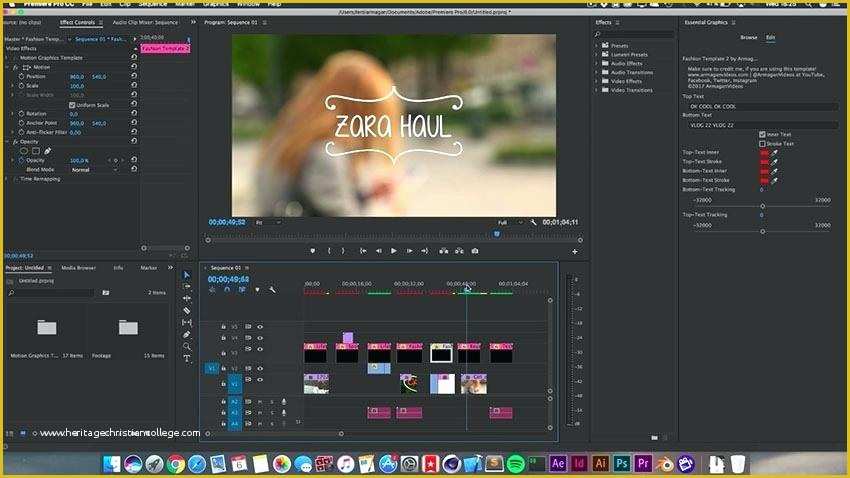The image size is (850, 478).
Task: Open Photoshop from the Dock
Action: pyautogui.click(x=622, y=463)
